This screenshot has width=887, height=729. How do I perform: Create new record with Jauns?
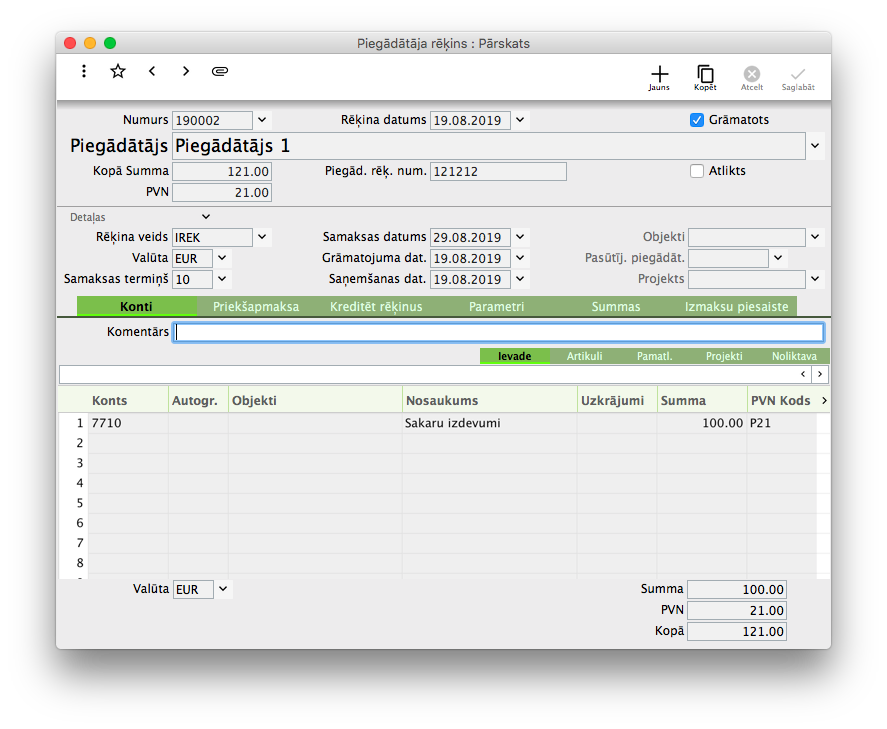point(659,76)
